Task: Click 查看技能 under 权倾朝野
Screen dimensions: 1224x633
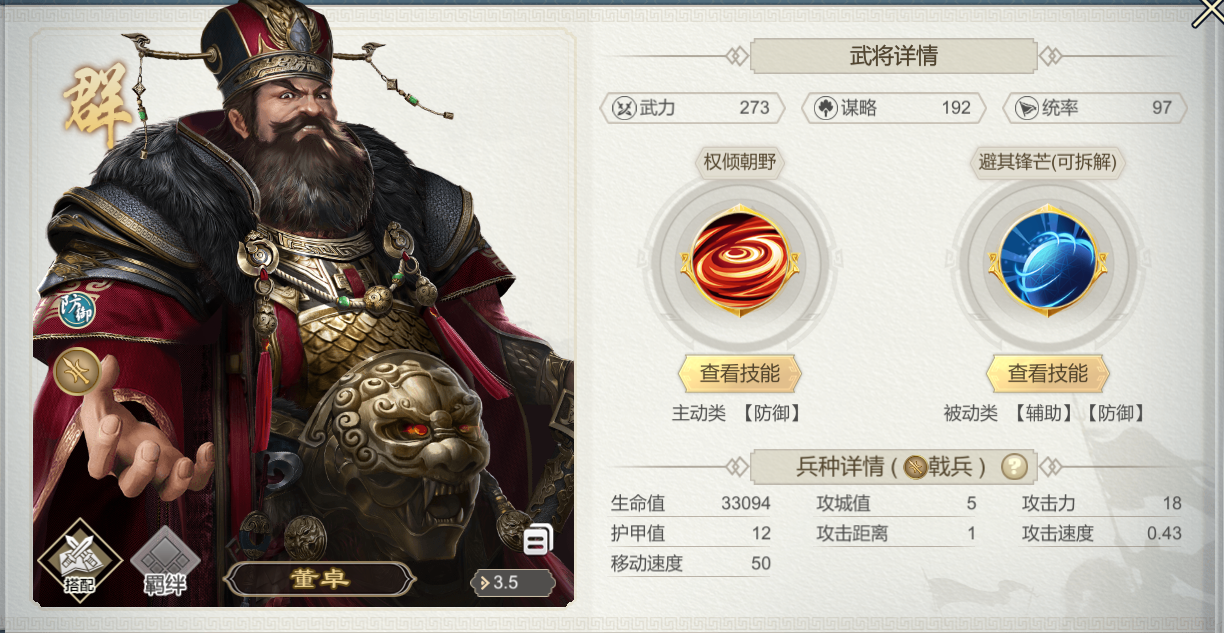Action: [740, 374]
